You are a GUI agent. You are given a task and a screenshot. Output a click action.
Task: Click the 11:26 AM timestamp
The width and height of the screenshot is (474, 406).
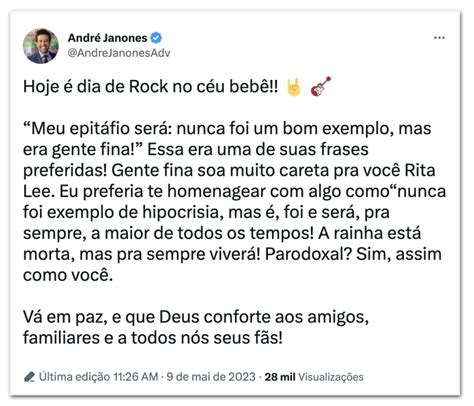(136, 377)
